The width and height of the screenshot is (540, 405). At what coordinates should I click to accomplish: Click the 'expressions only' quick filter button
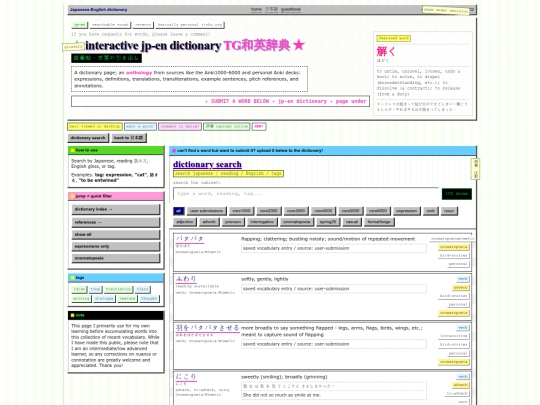116,246
